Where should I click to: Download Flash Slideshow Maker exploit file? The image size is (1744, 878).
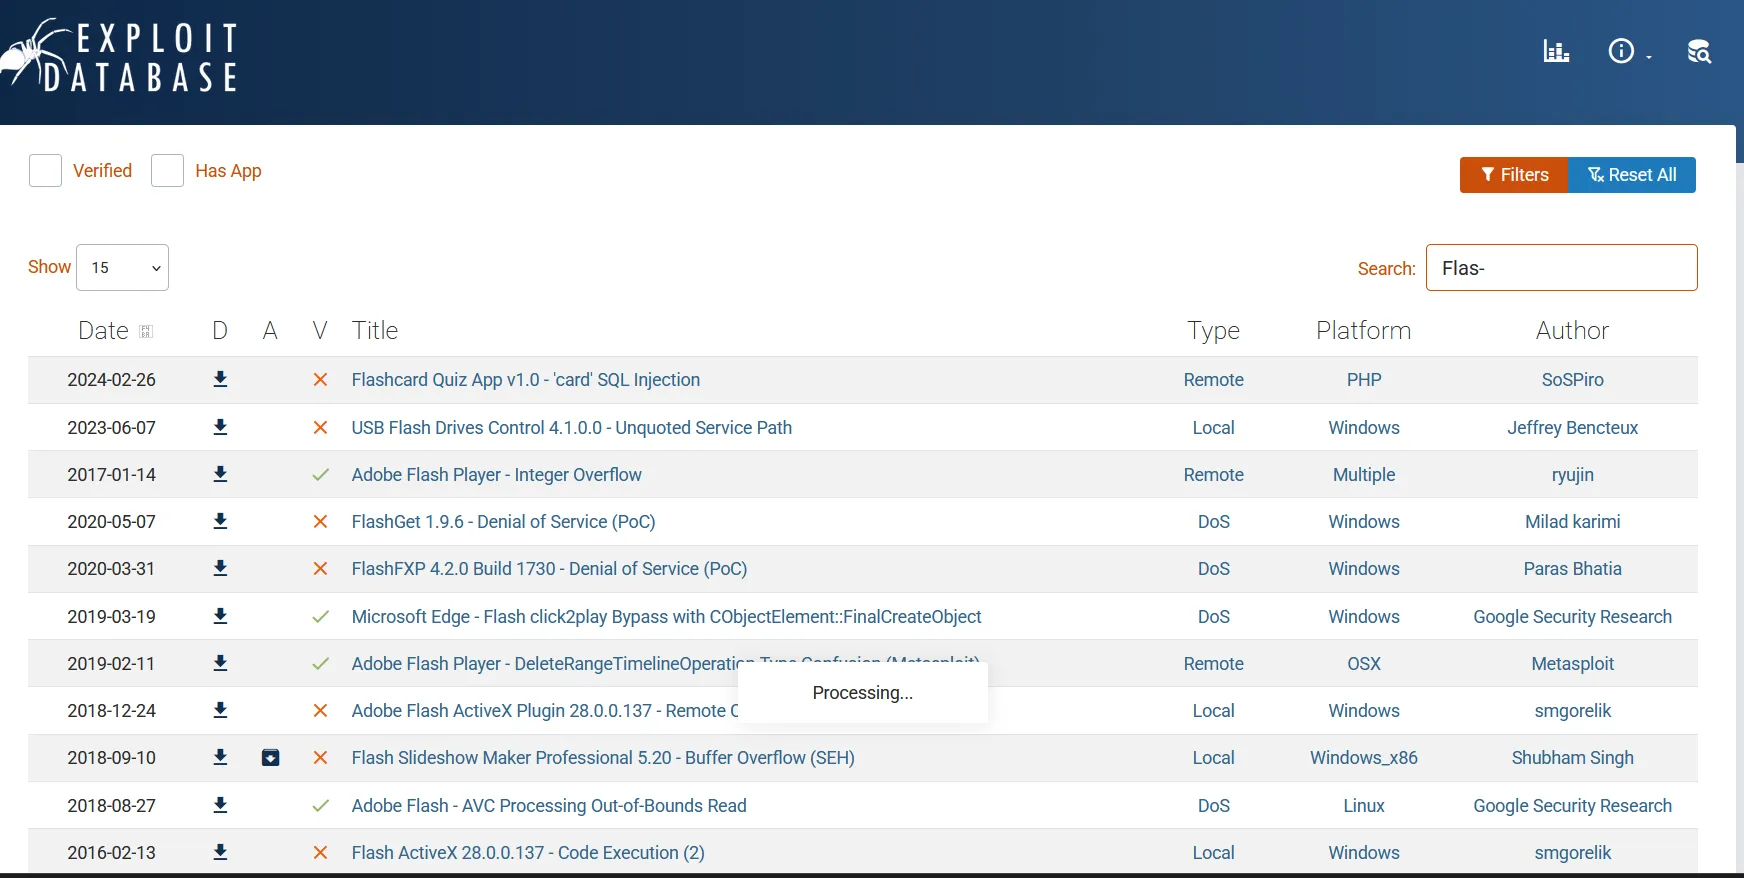pyautogui.click(x=221, y=757)
